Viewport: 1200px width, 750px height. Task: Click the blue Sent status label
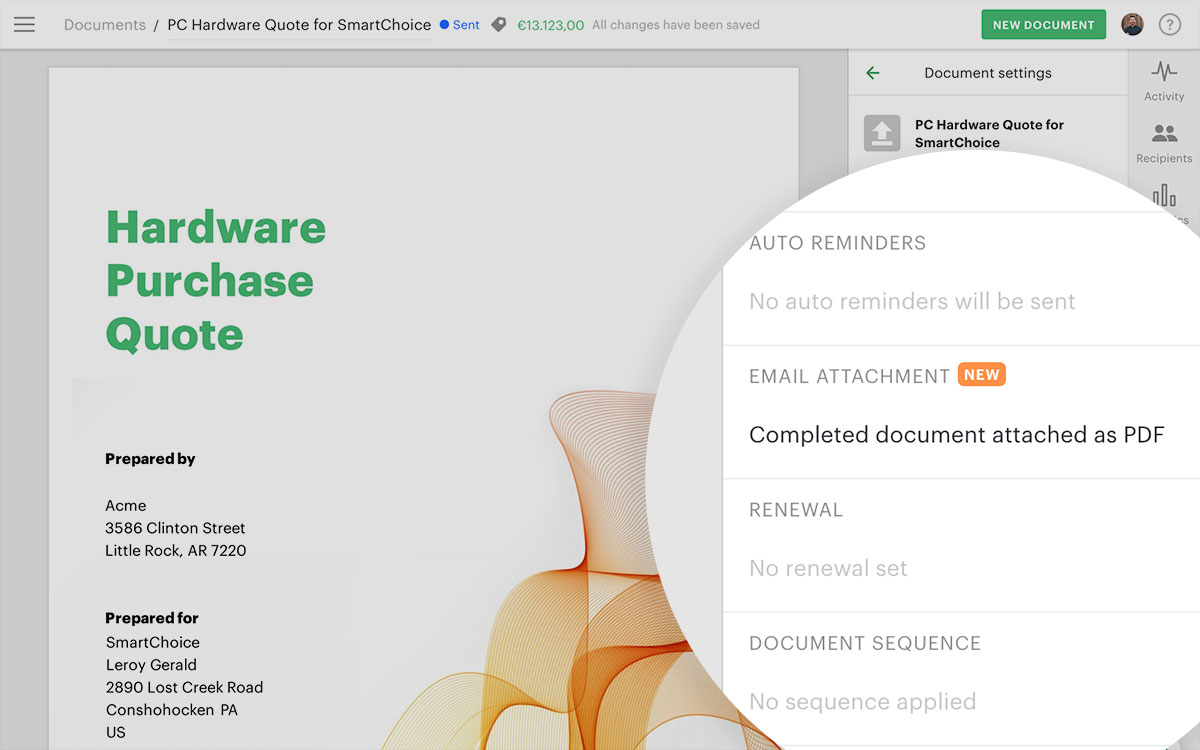coord(460,25)
